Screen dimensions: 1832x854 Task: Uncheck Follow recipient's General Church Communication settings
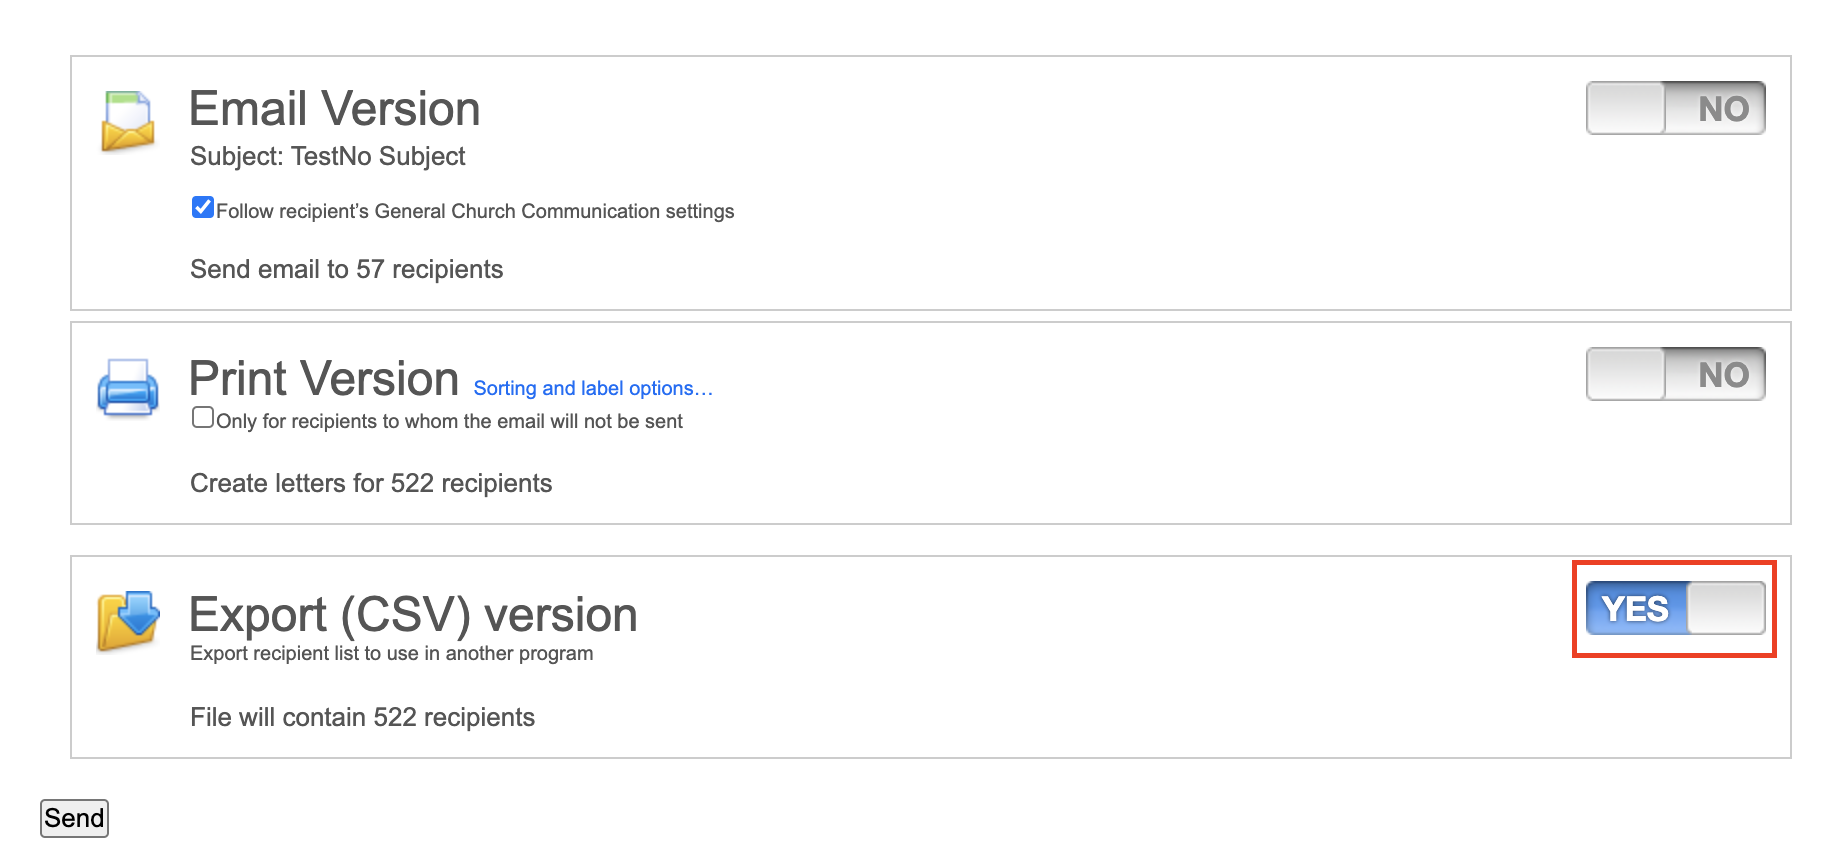coord(203,206)
